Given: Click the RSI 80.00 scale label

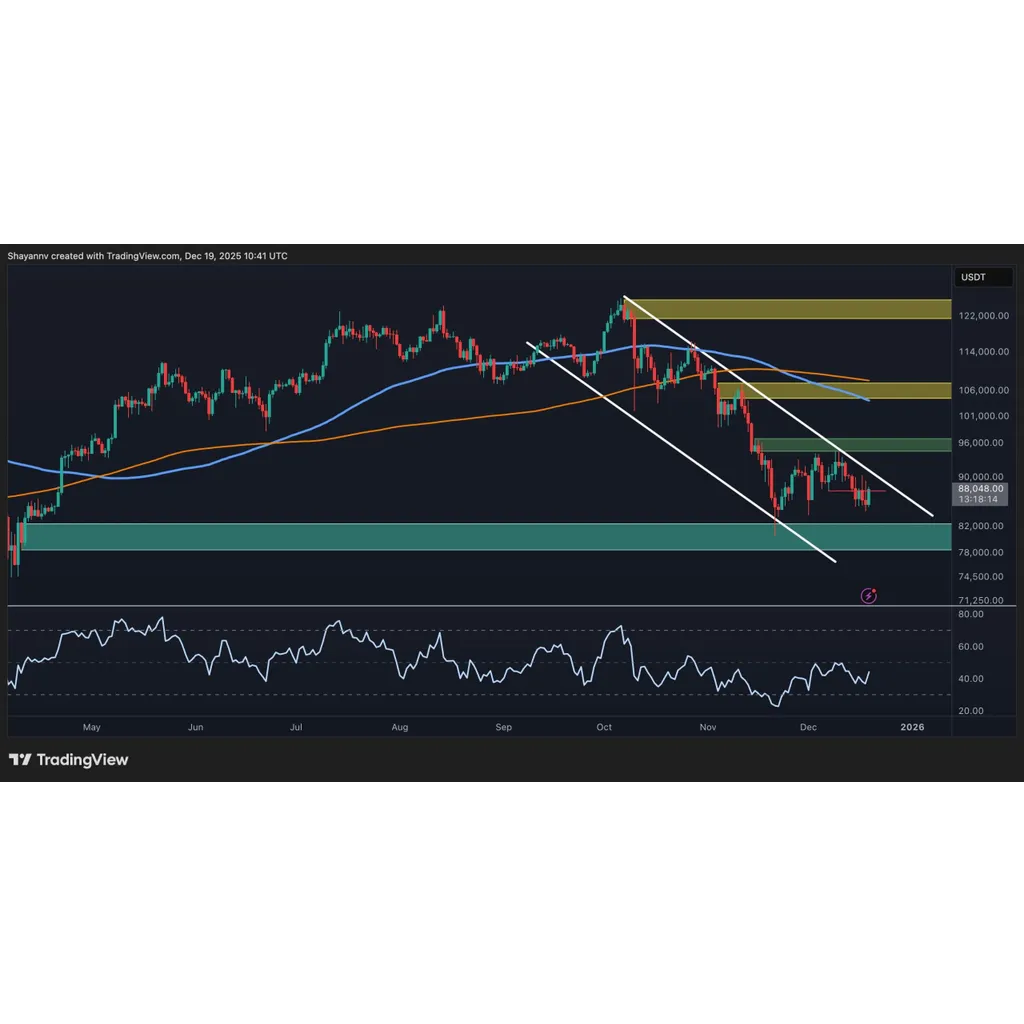Looking at the screenshot, I should 970,614.
